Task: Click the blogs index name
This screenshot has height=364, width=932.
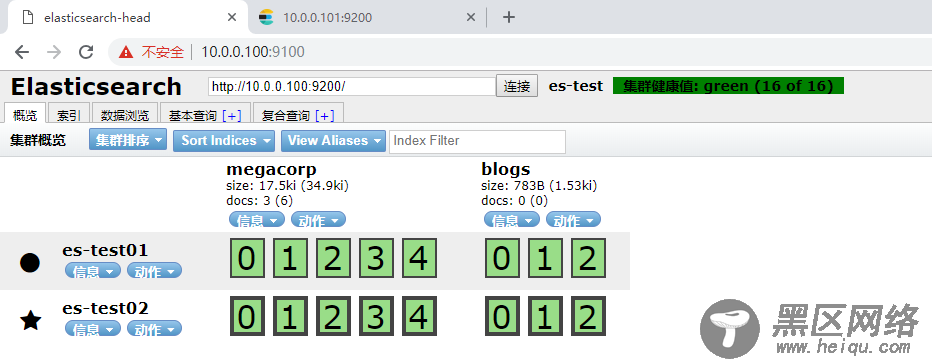Action: point(505,170)
